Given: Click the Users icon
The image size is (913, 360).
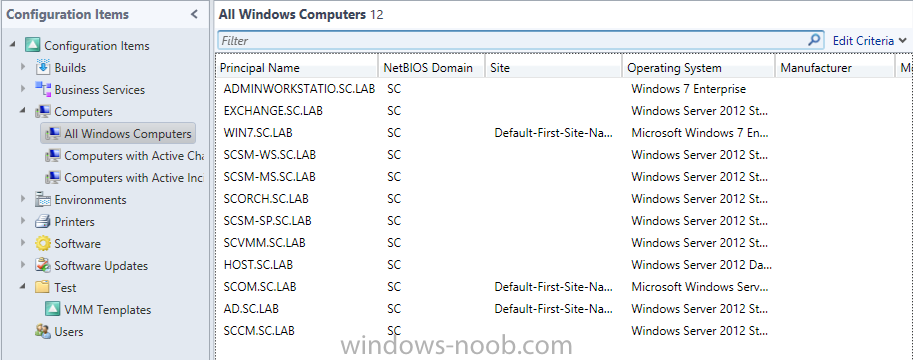Looking at the screenshot, I should 43,331.
